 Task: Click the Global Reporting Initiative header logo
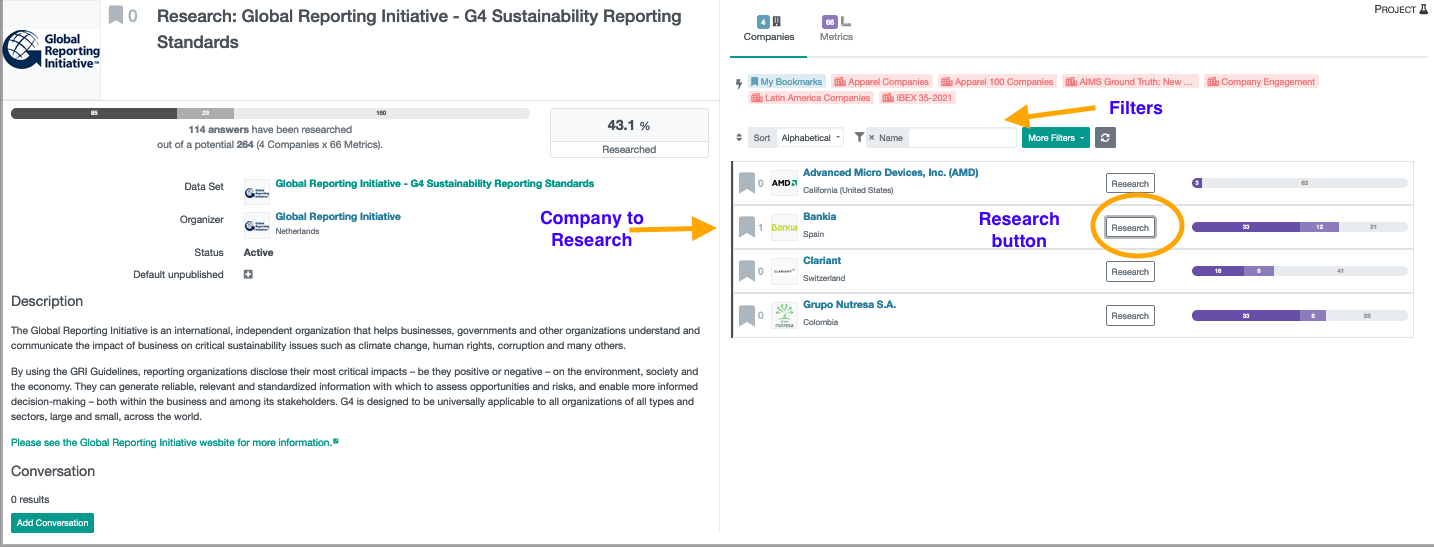tap(51, 50)
